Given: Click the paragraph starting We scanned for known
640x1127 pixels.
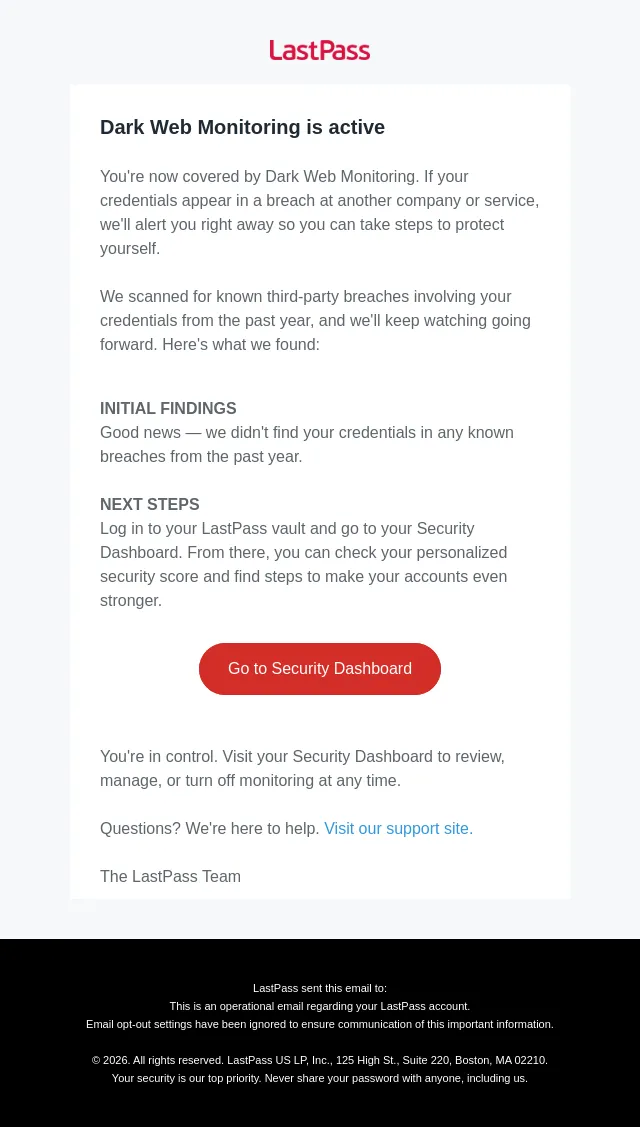Looking at the screenshot, I should click(316, 321).
